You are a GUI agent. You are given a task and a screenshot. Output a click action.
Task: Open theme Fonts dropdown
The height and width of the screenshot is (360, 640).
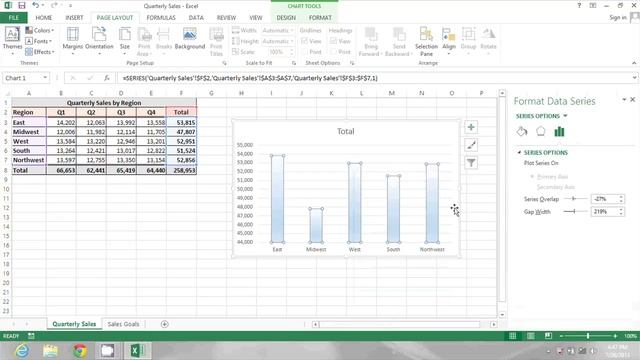point(38,41)
